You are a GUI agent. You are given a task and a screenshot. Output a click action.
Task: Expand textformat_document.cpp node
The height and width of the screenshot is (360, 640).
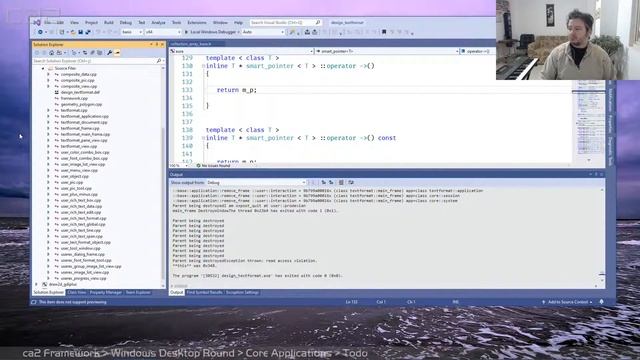coord(48,122)
